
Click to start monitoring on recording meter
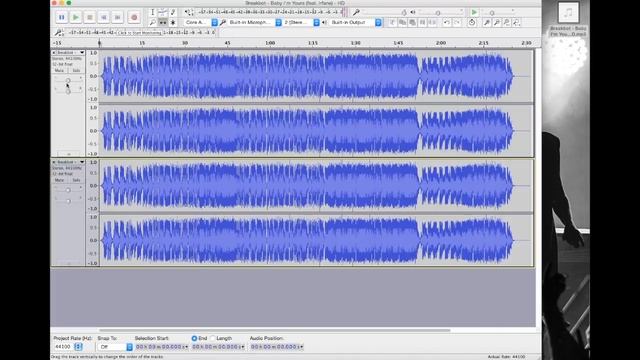coord(139,33)
